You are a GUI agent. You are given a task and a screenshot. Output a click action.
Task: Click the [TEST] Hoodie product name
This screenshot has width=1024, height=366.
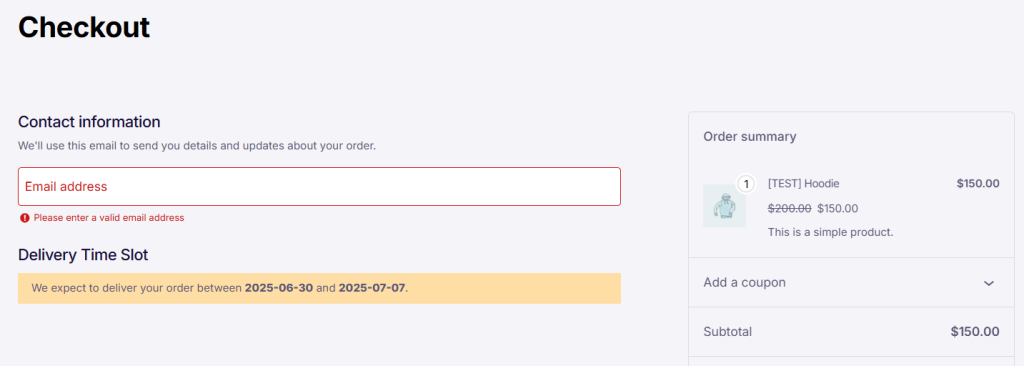(x=803, y=184)
